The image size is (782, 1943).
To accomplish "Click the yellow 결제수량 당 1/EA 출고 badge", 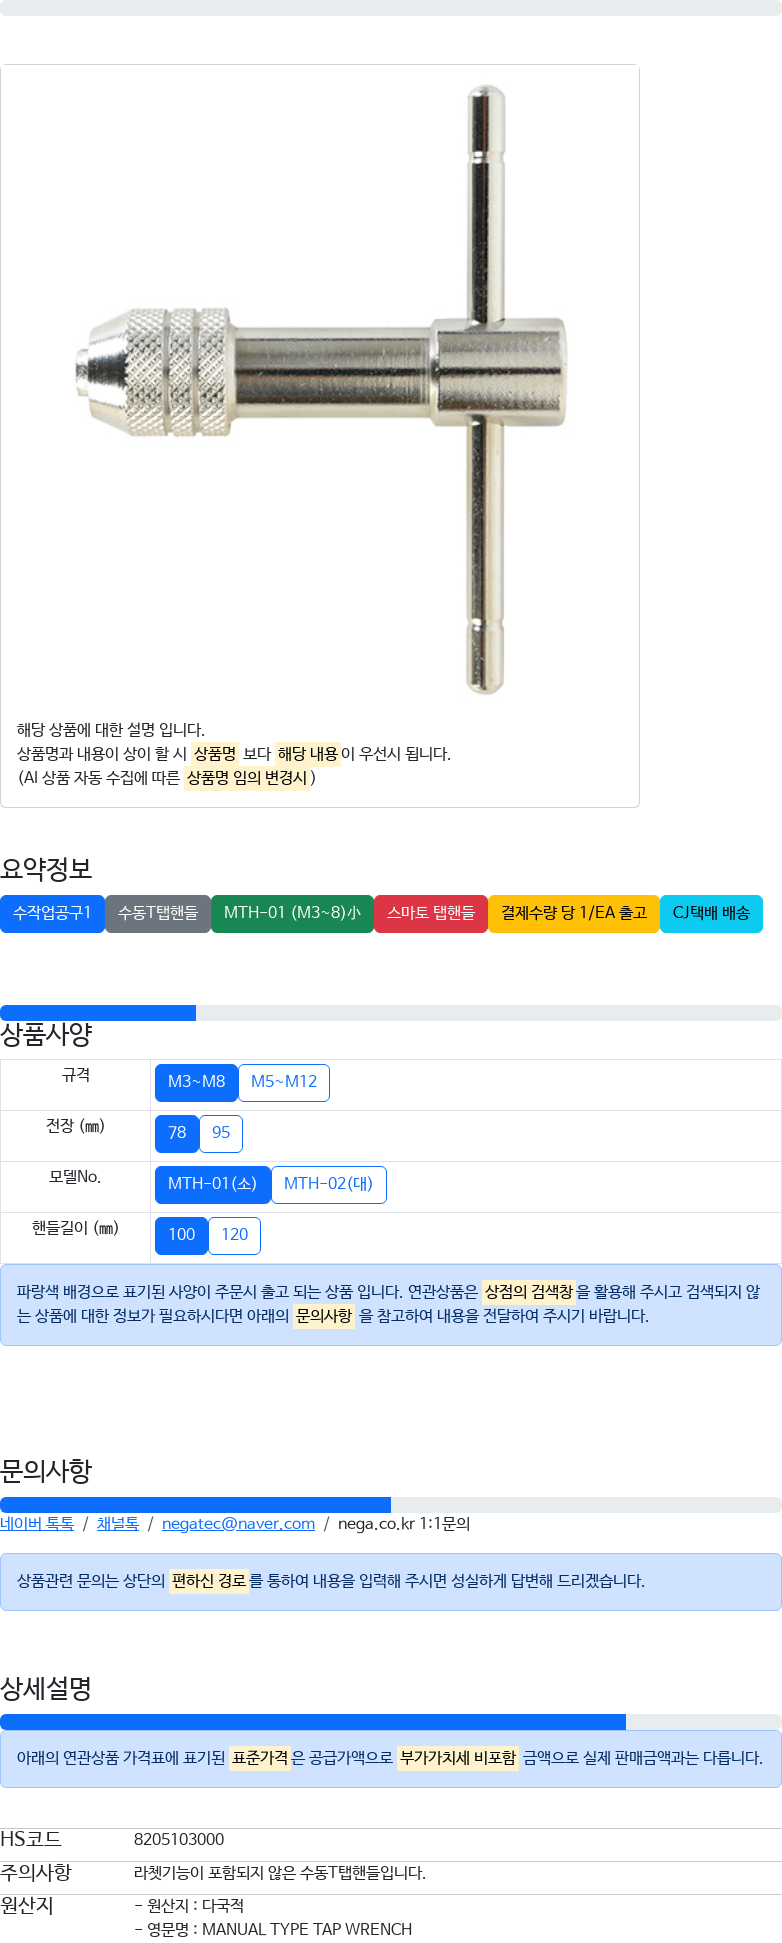I will (574, 913).
